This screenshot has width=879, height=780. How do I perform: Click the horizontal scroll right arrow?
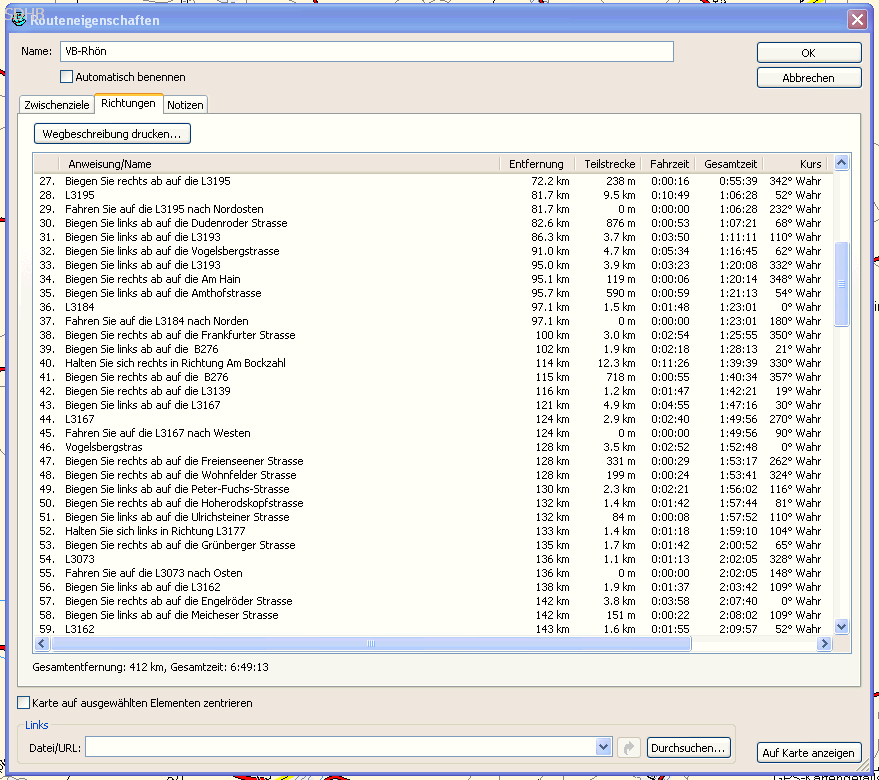pyautogui.click(x=824, y=644)
